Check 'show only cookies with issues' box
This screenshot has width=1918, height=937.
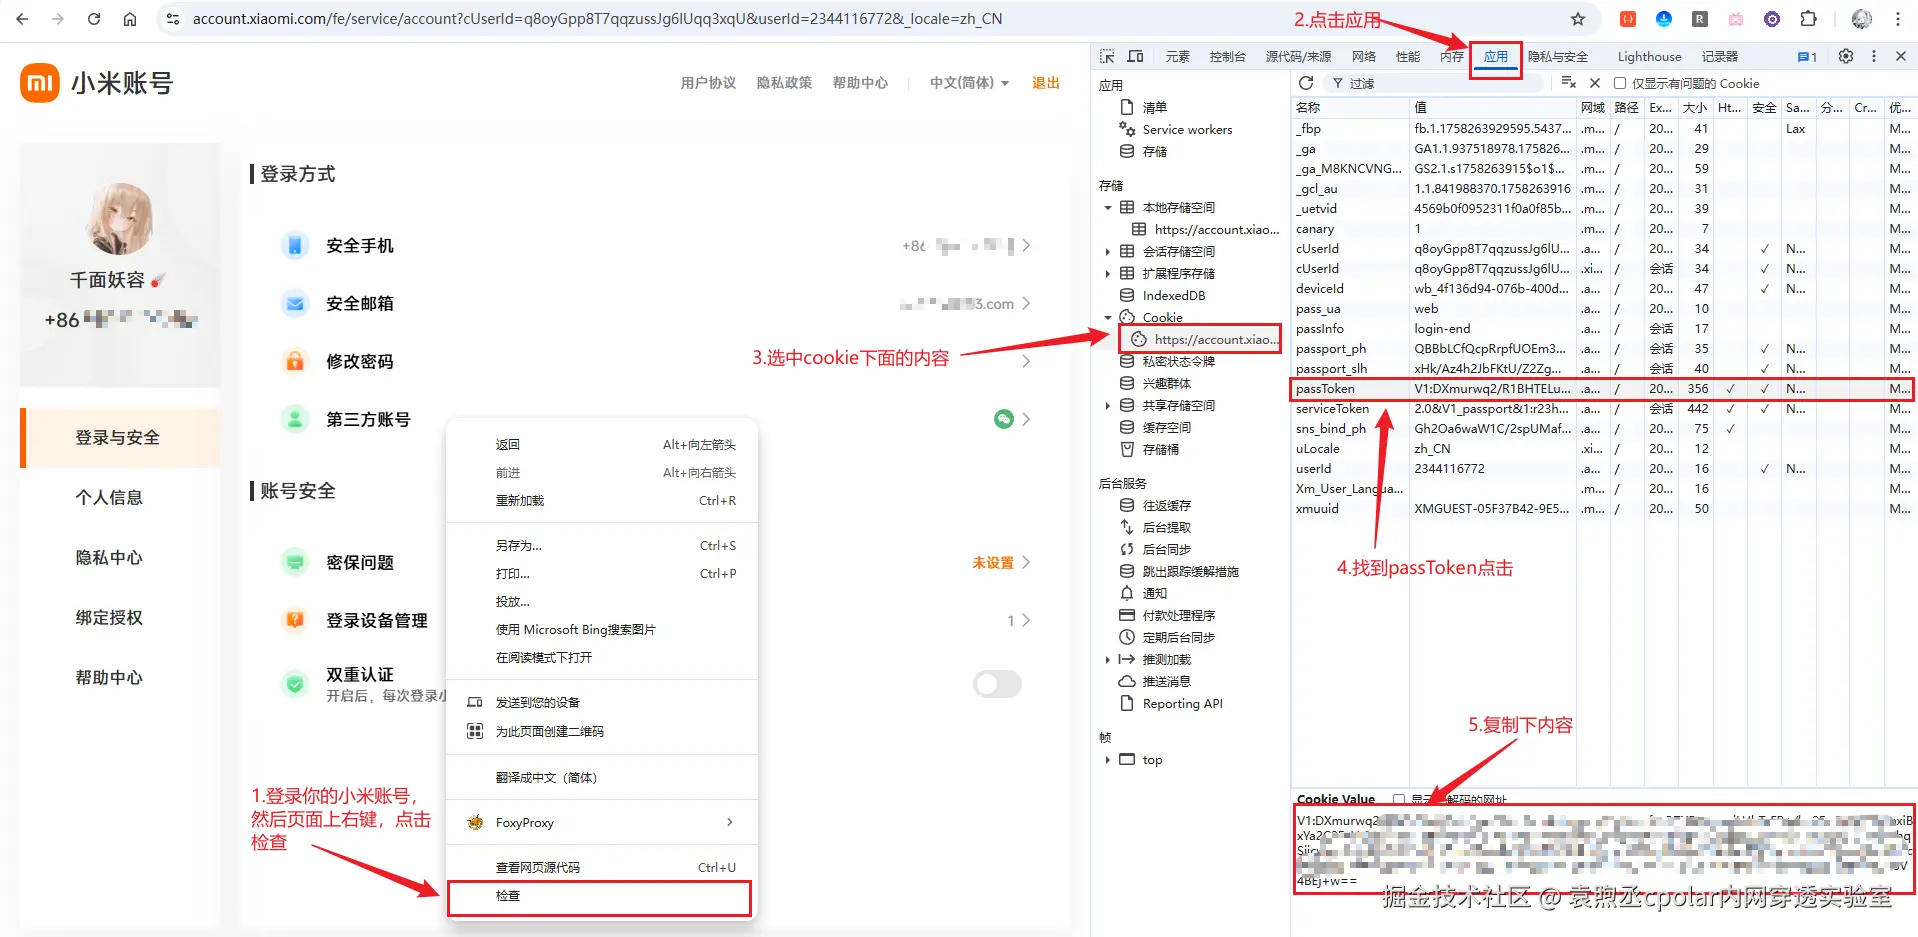pyautogui.click(x=1620, y=84)
